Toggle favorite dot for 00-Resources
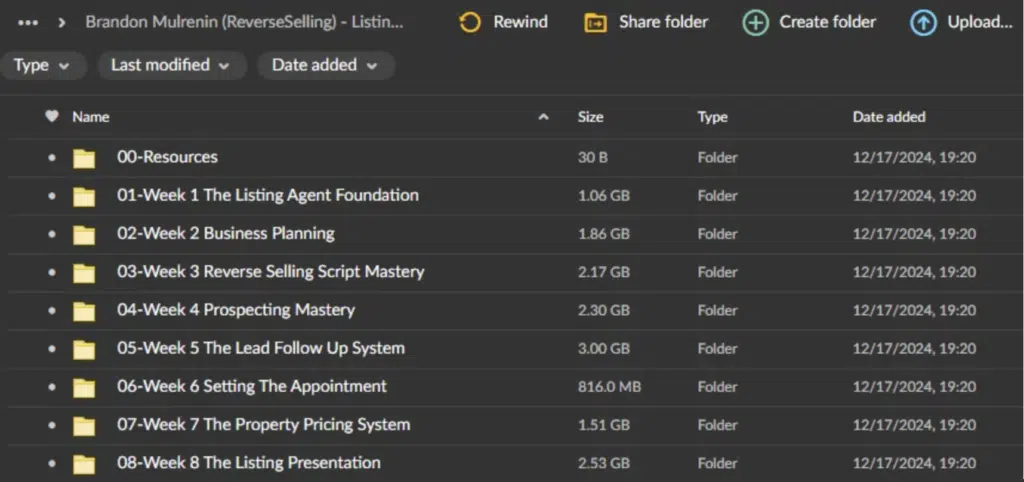This screenshot has height=482, width=1024. (x=52, y=157)
